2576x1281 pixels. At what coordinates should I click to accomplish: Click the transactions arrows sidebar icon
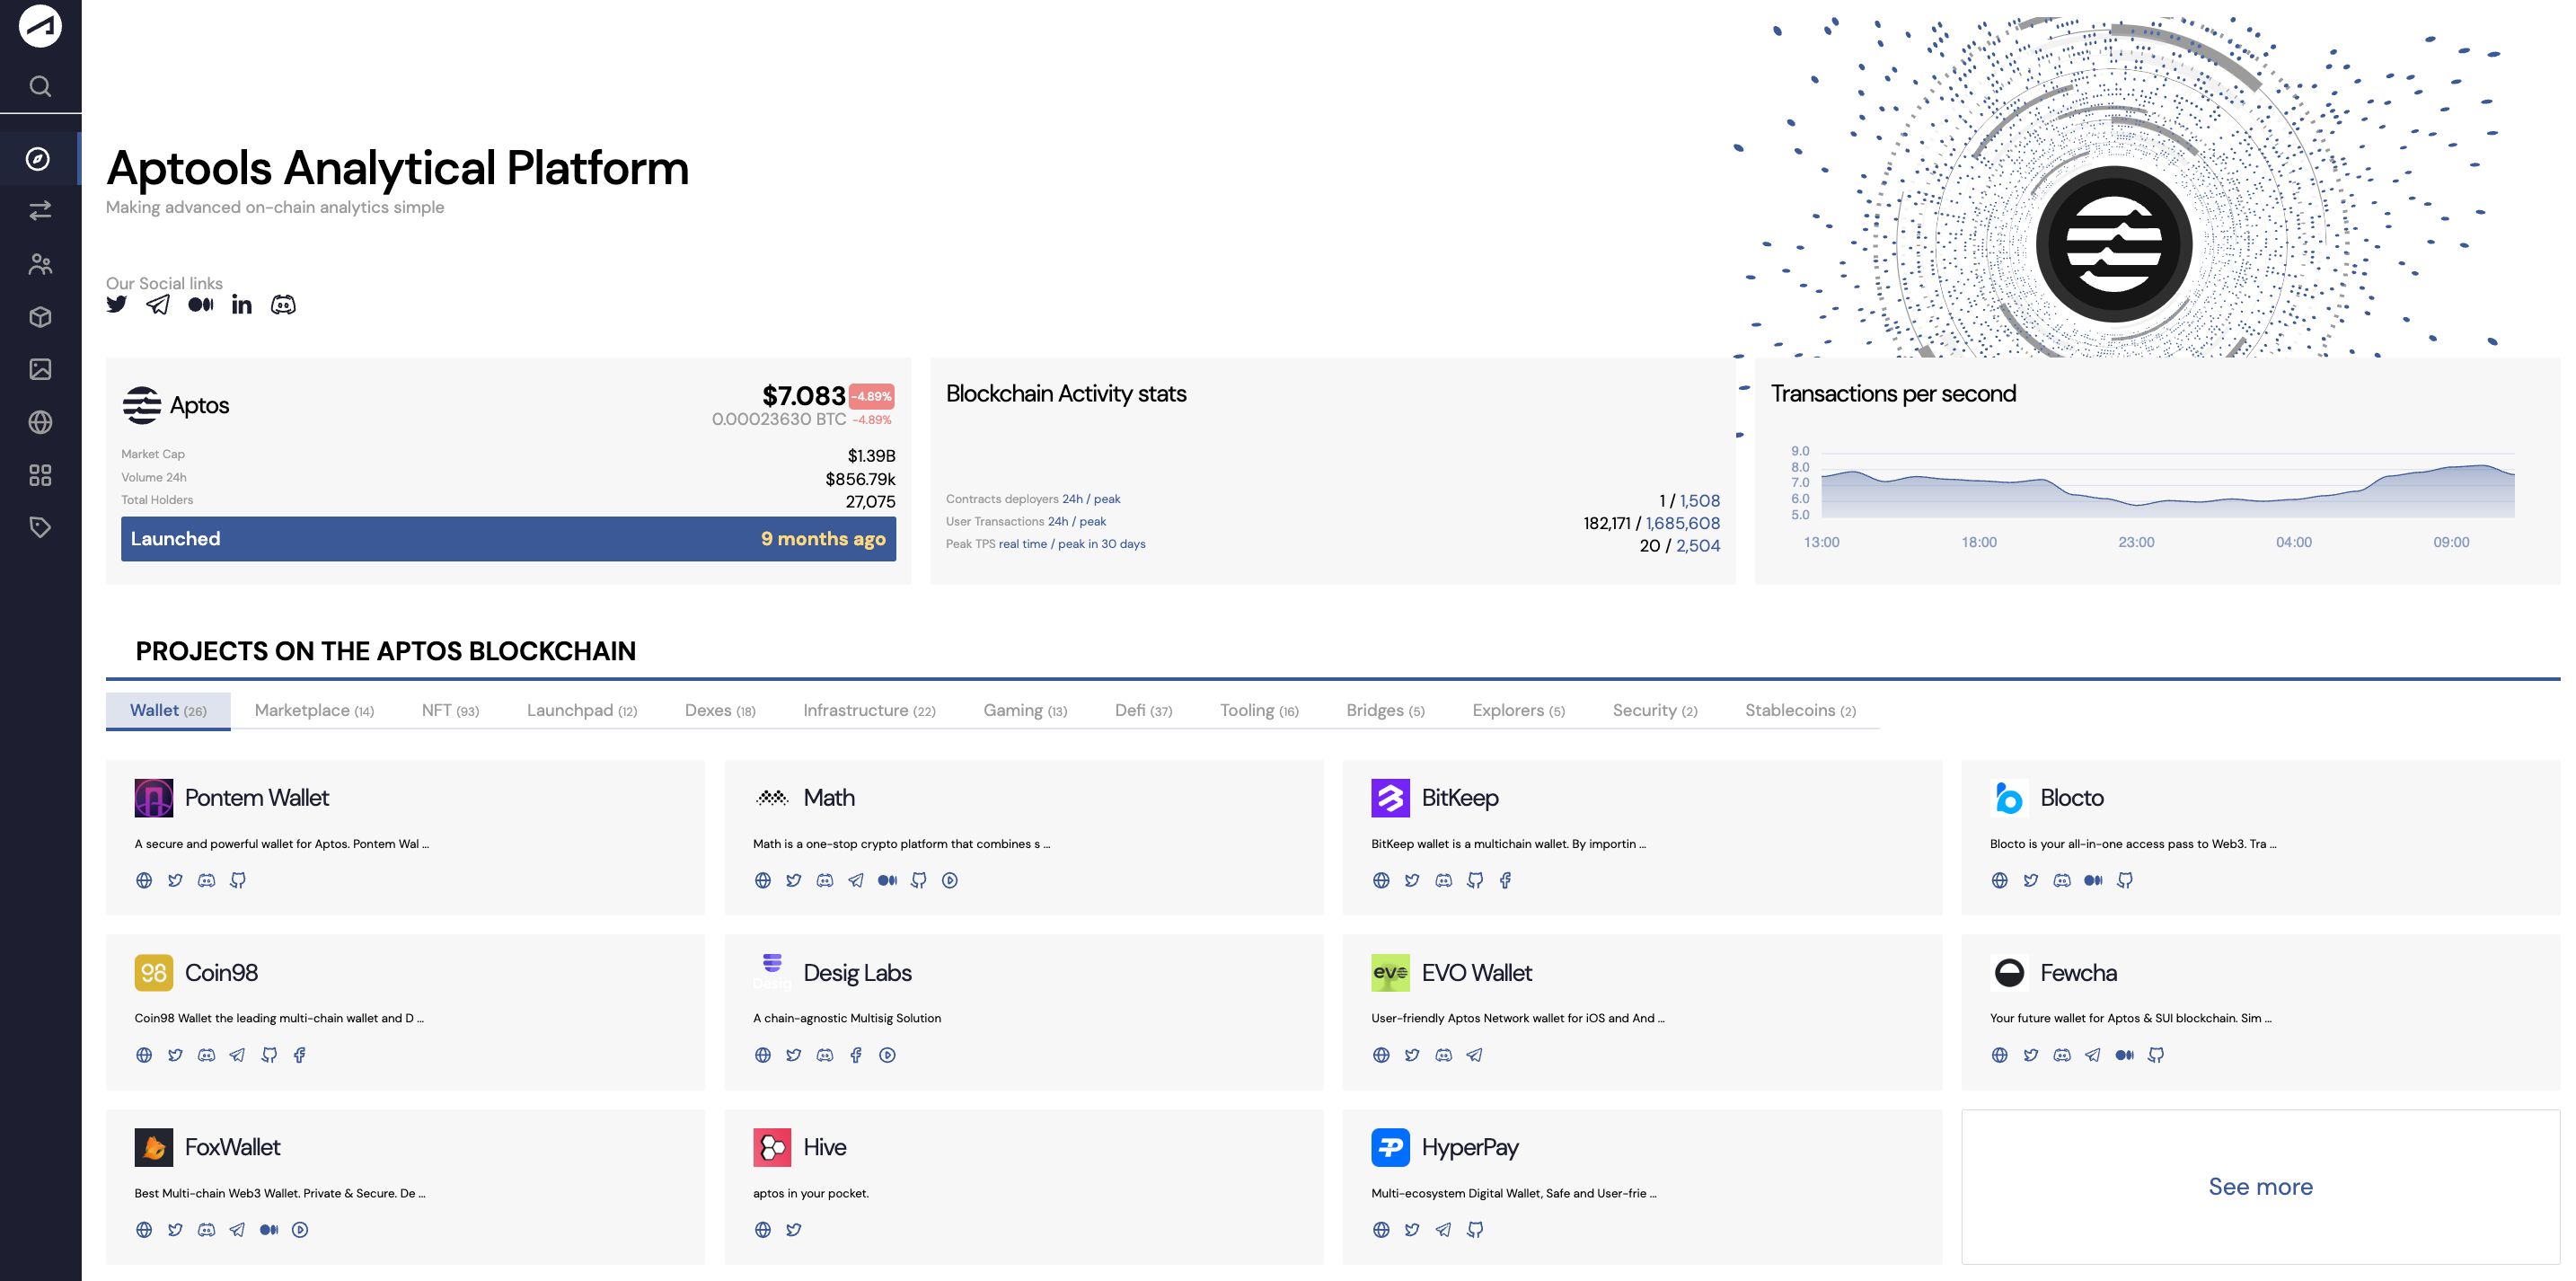[40, 211]
